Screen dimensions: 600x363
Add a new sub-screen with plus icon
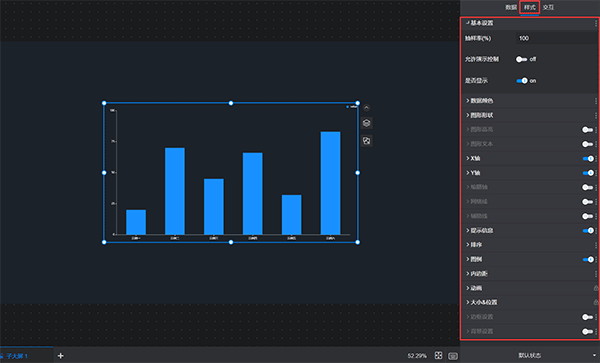(x=60, y=356)
